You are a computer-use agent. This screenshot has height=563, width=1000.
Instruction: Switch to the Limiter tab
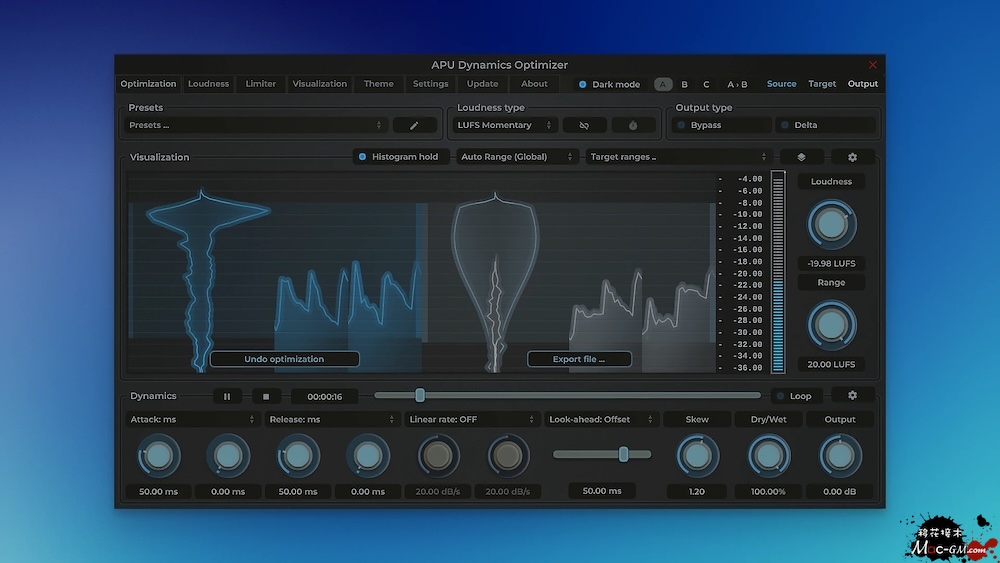pyautogui.click(x=261, y=84)
